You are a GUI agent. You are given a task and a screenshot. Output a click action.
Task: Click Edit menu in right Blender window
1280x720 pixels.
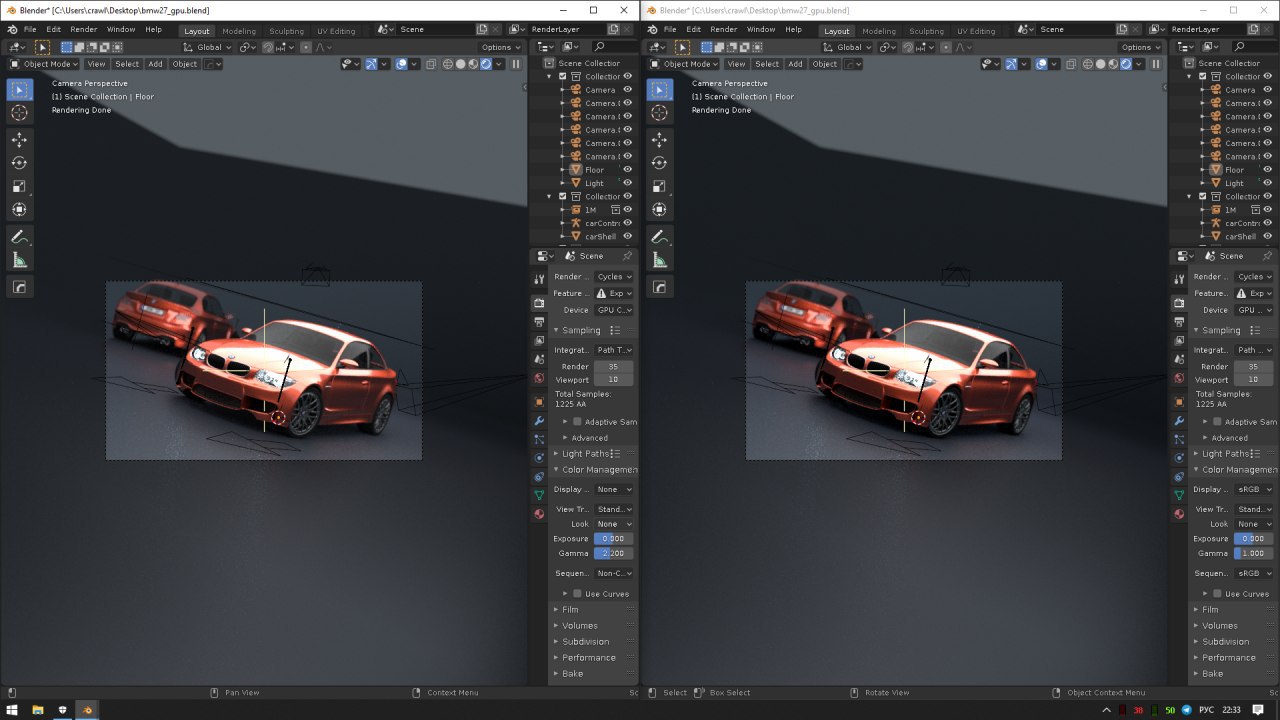693,30
